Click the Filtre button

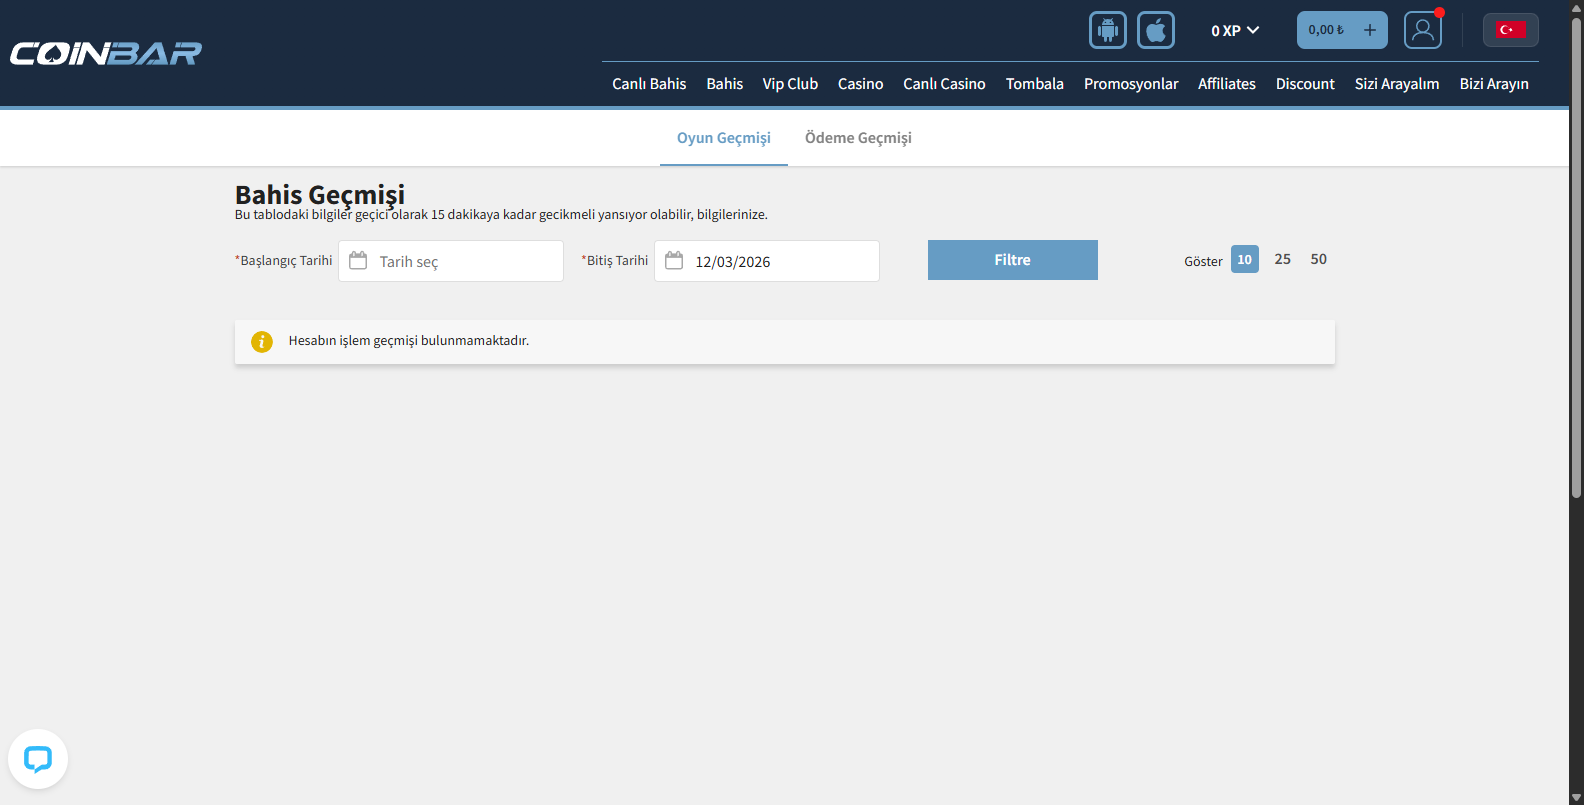pos(1013,260)
